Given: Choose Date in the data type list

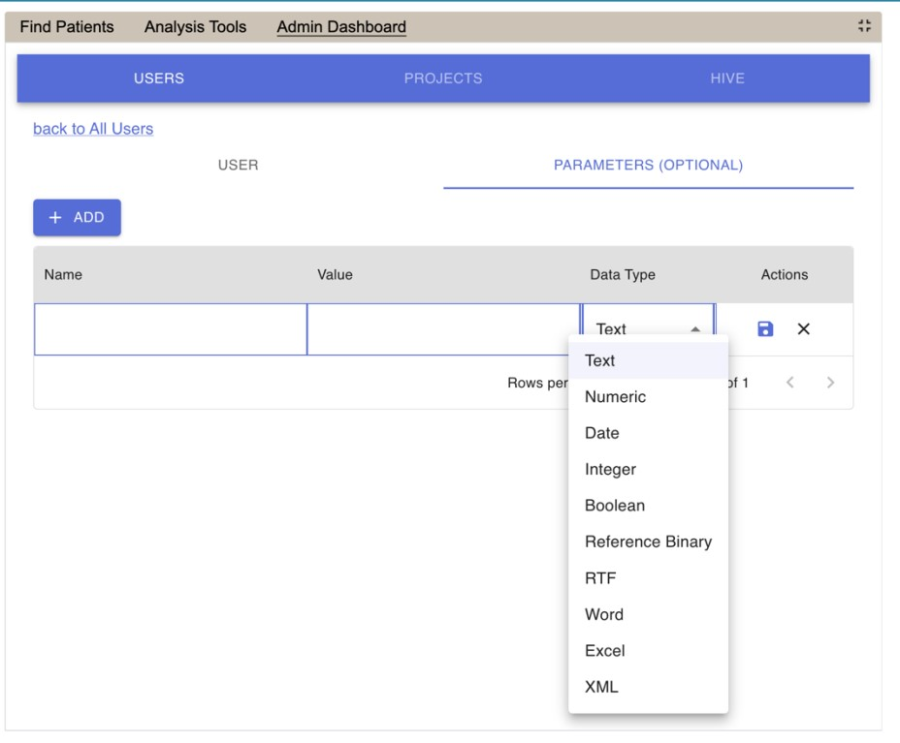Looking at the screenshot, I should click(x=602, y=433).
